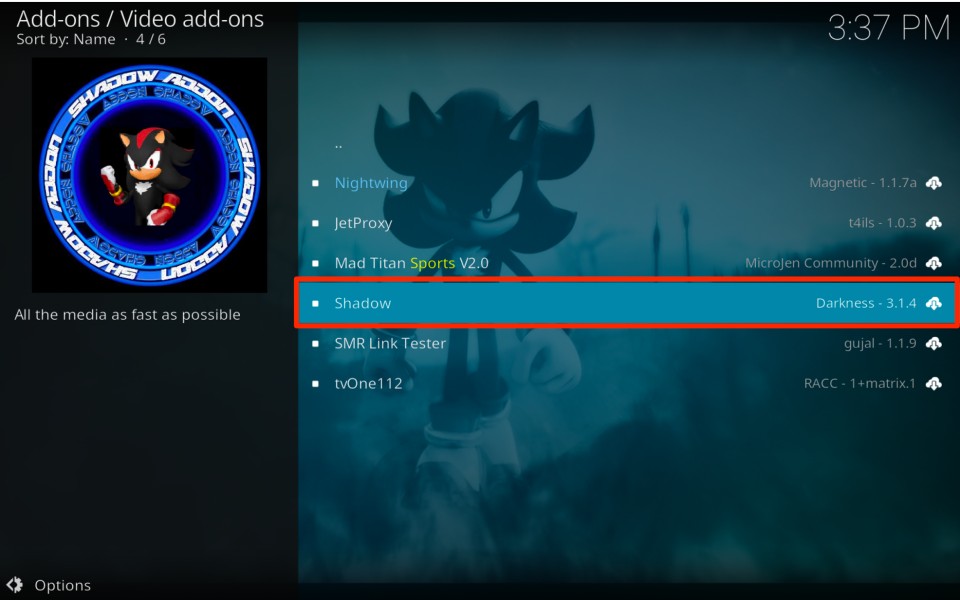Click 'RACC - 1+matrix.1' version text
This screenshot has height=600, width=960.
coord(860,383)
